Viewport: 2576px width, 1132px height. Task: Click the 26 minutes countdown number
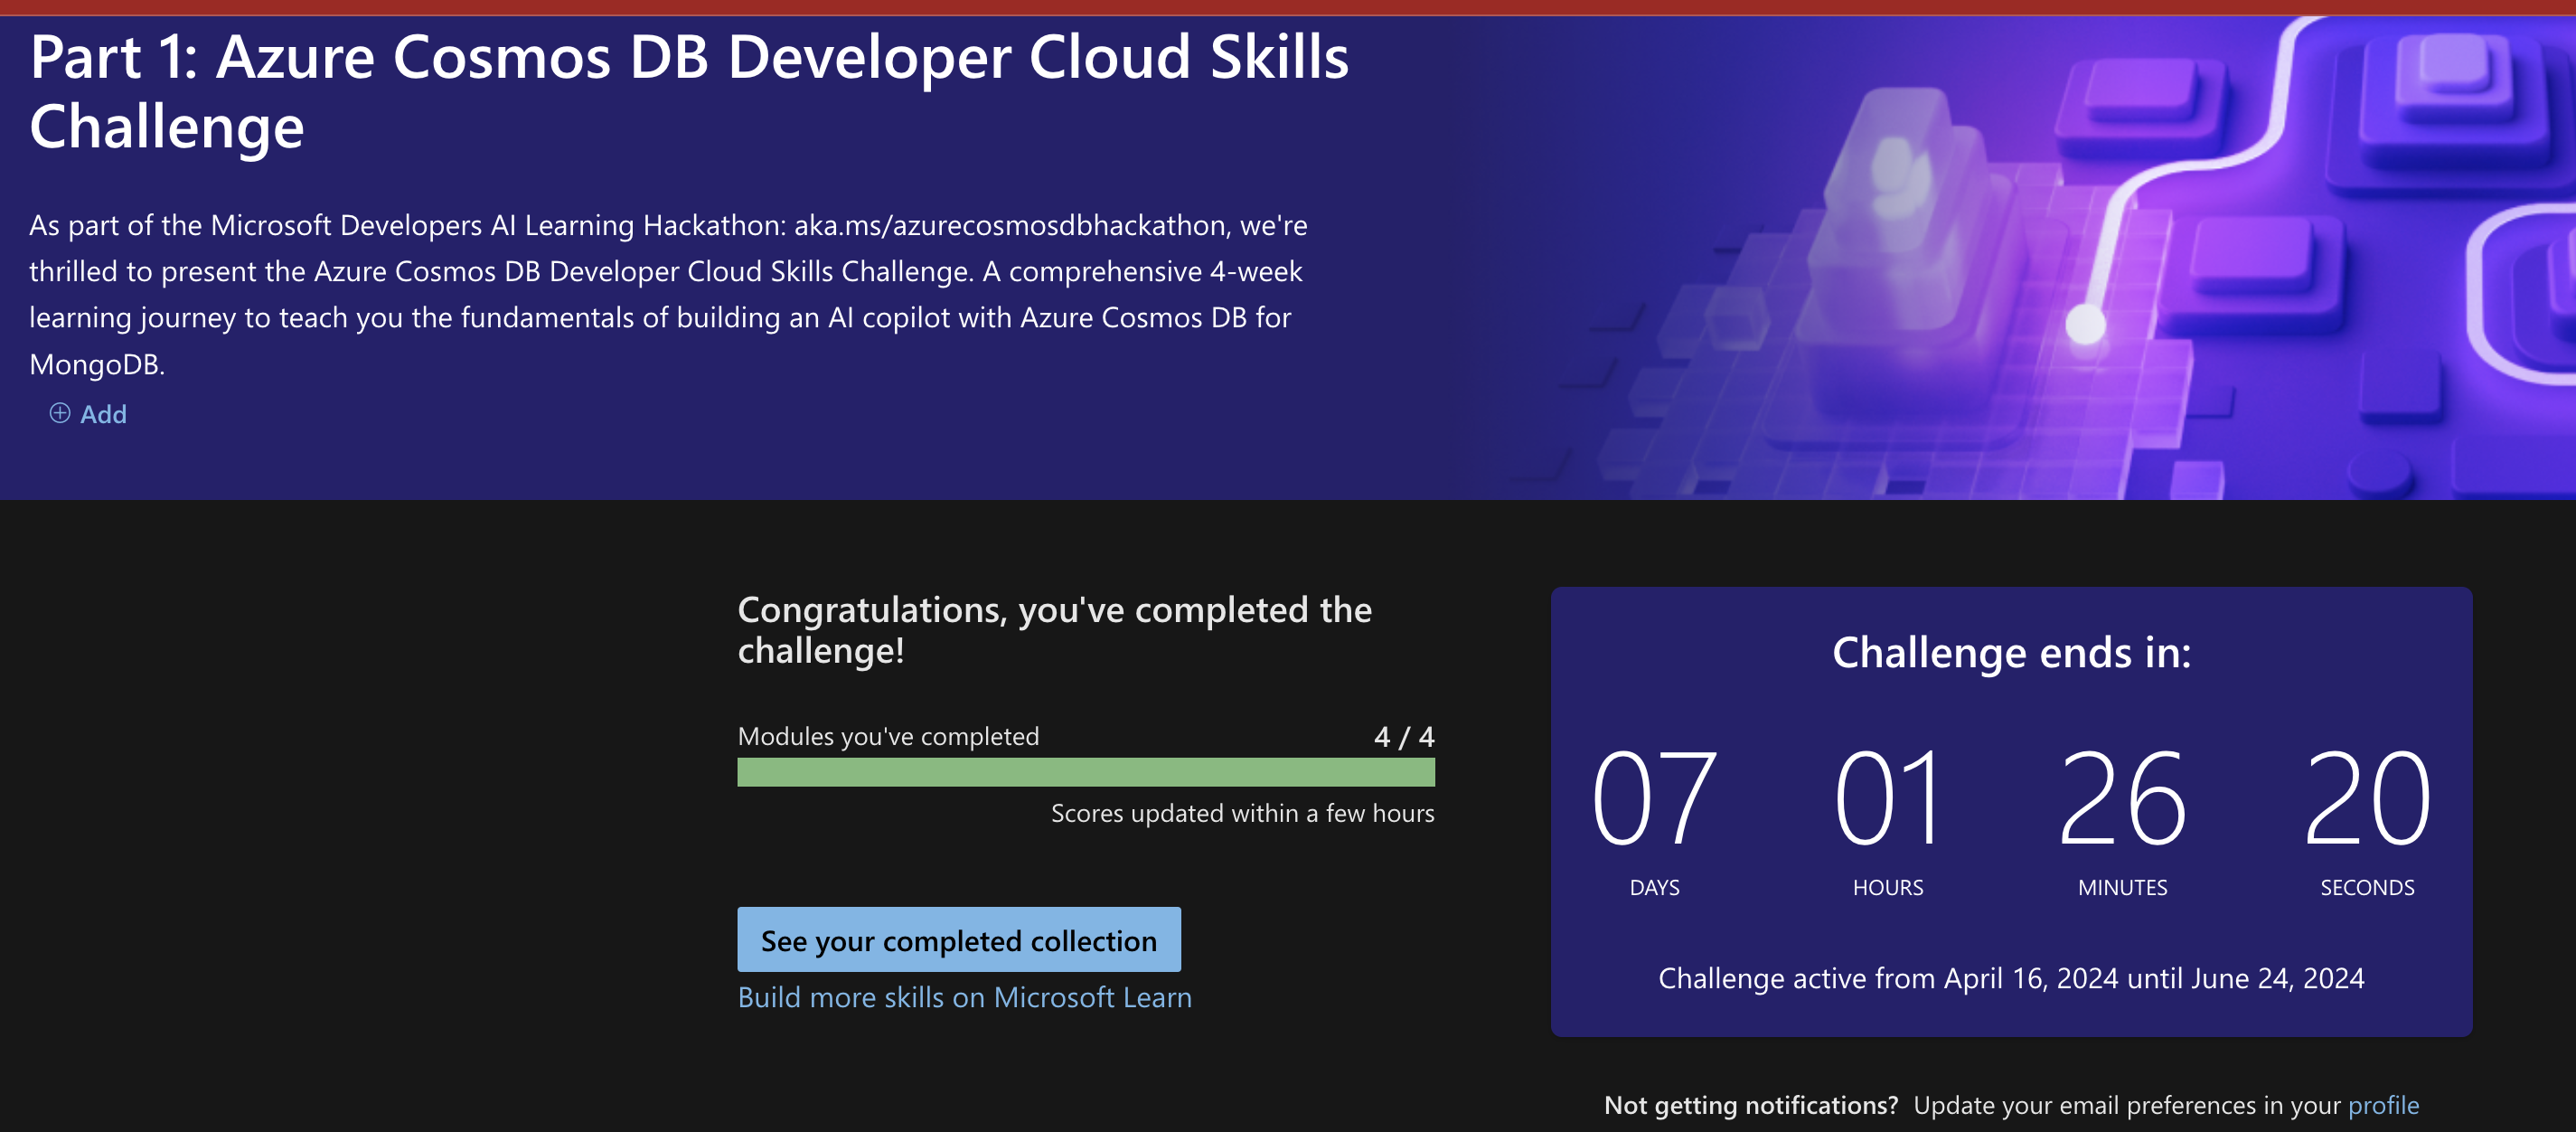[2122, 799]
